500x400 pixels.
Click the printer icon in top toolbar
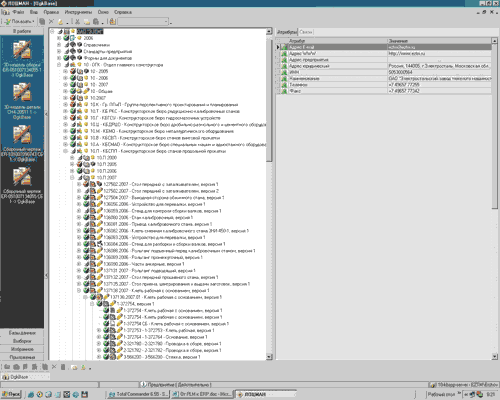pyautogui.click(x=96, y=22)
